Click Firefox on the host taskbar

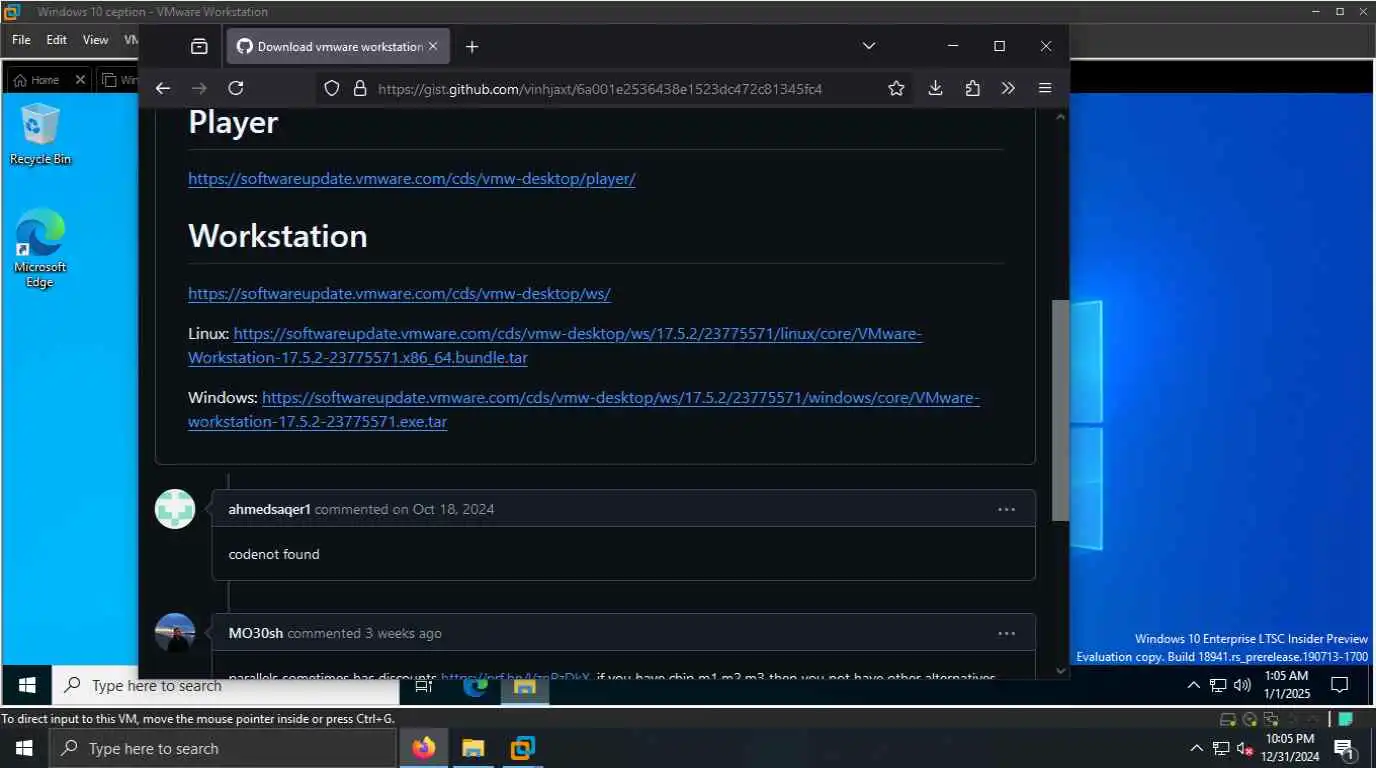424,748
